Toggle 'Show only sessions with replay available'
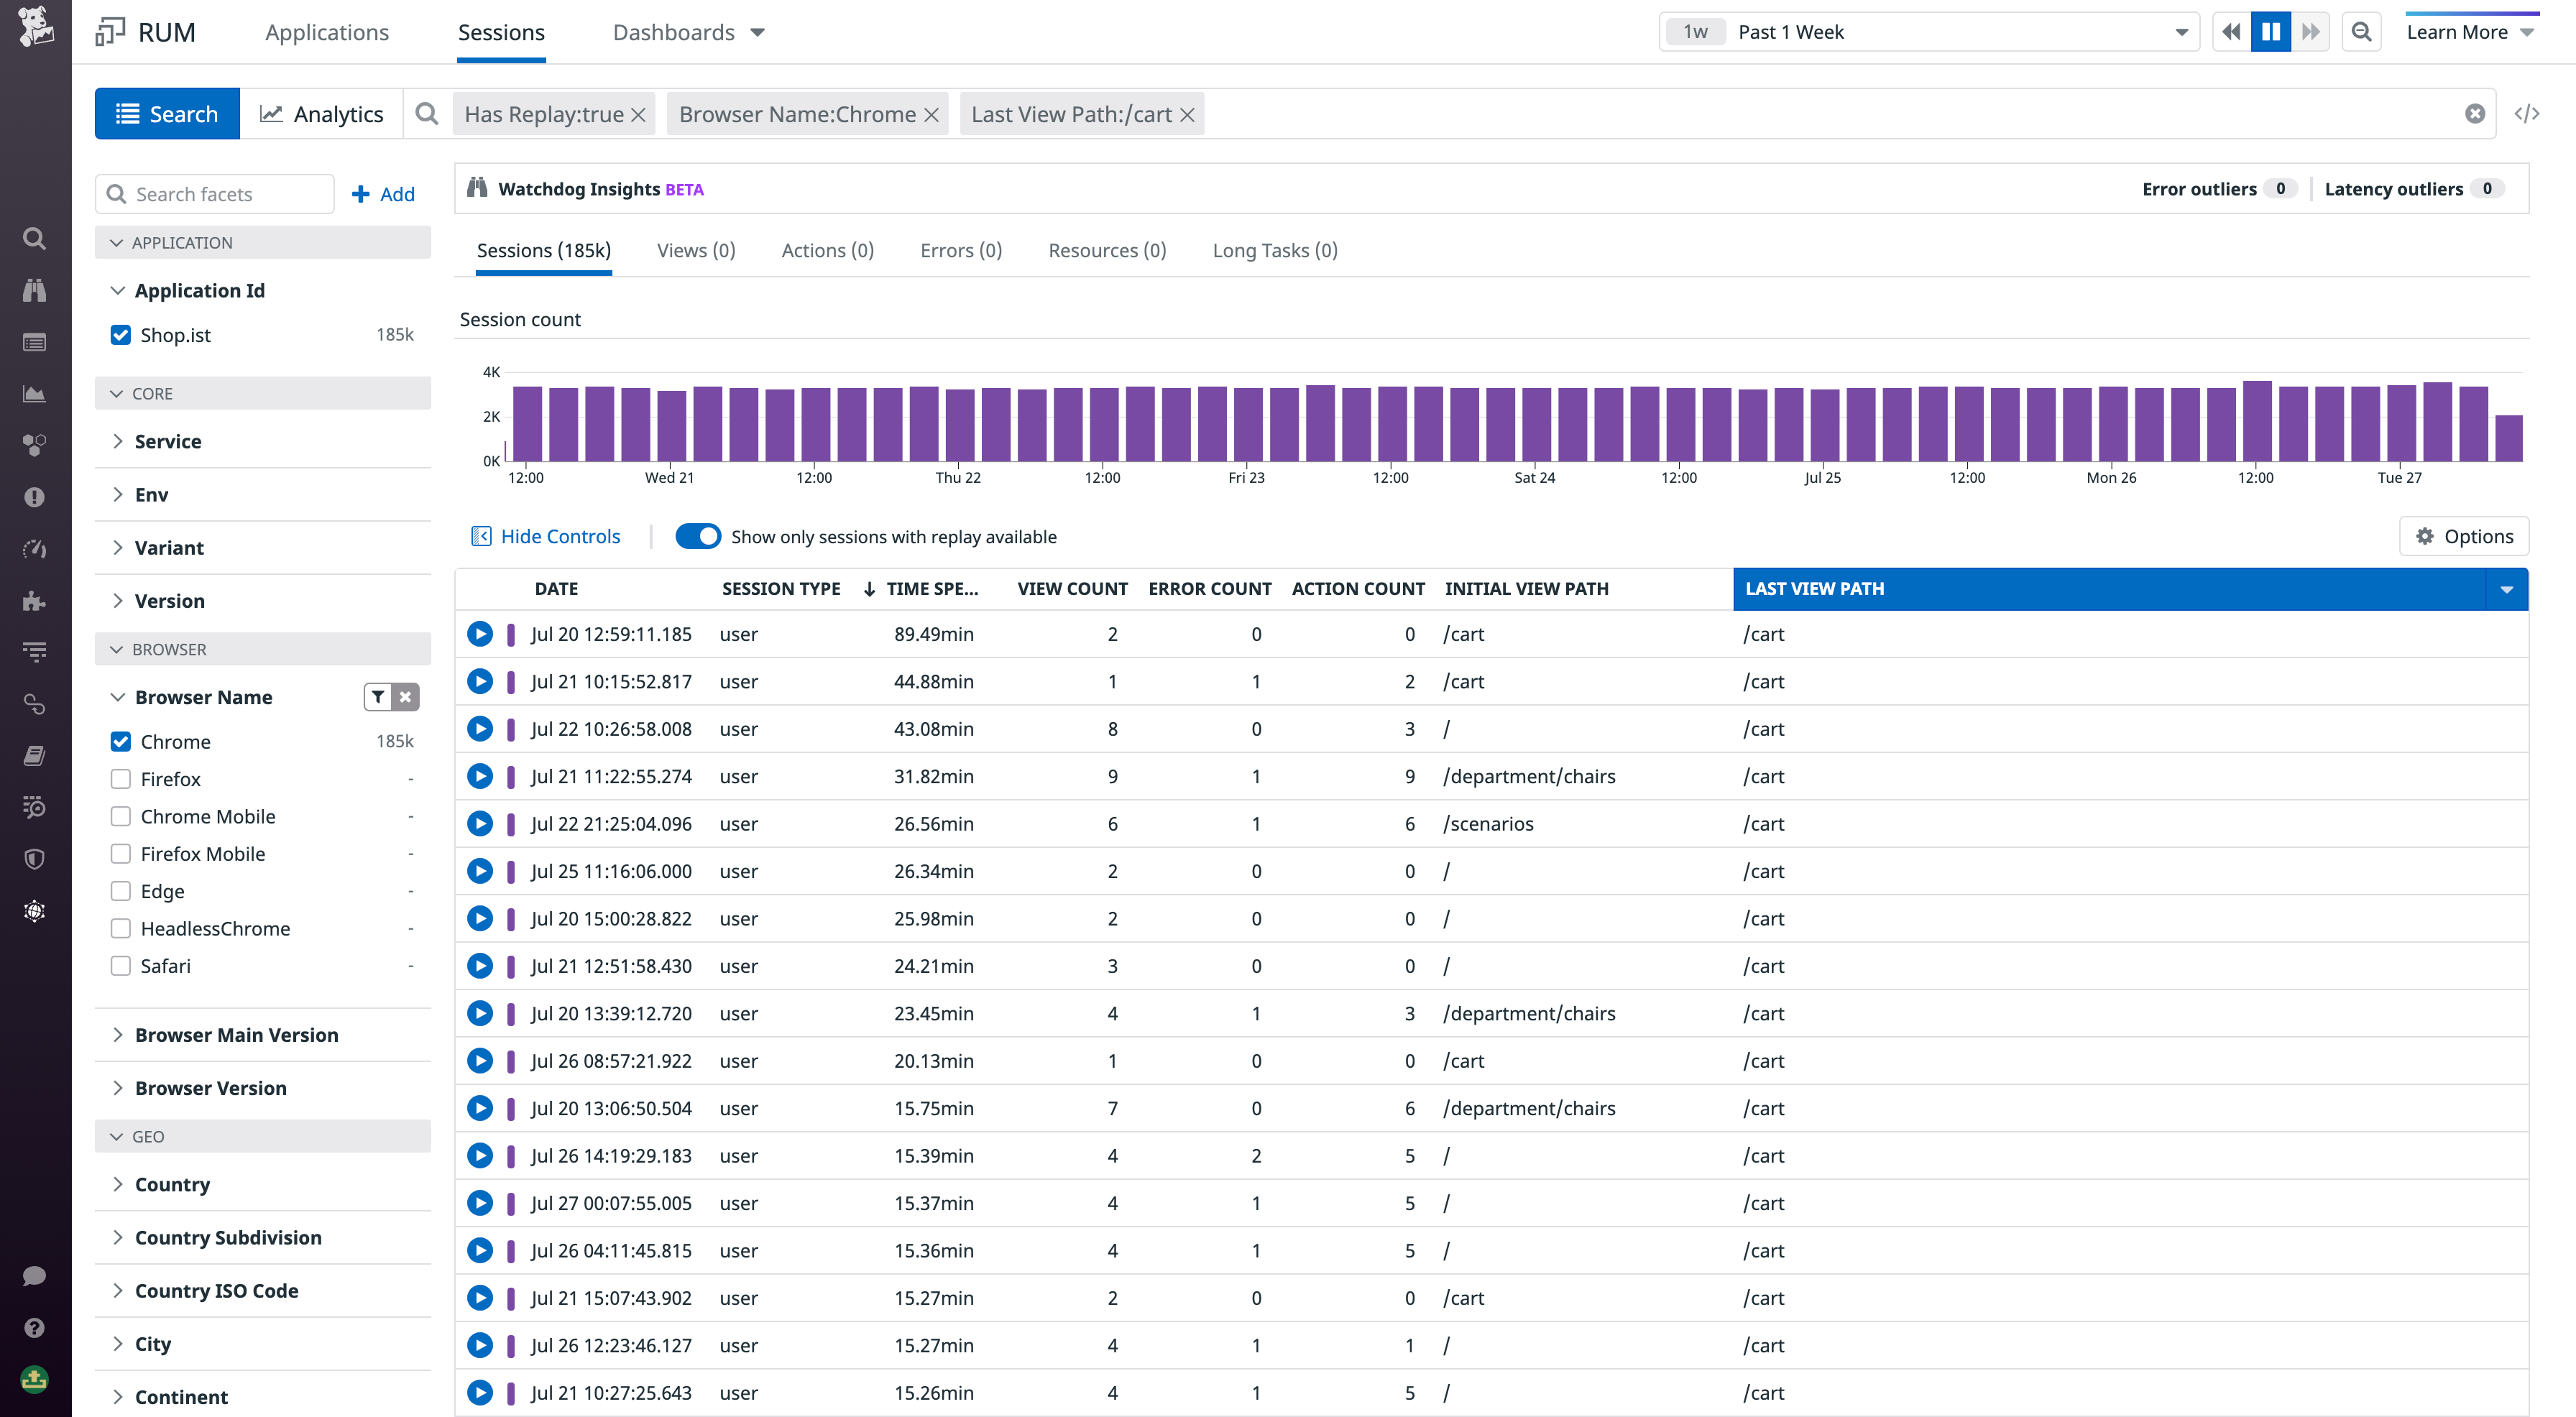 (x=698, y=536)
